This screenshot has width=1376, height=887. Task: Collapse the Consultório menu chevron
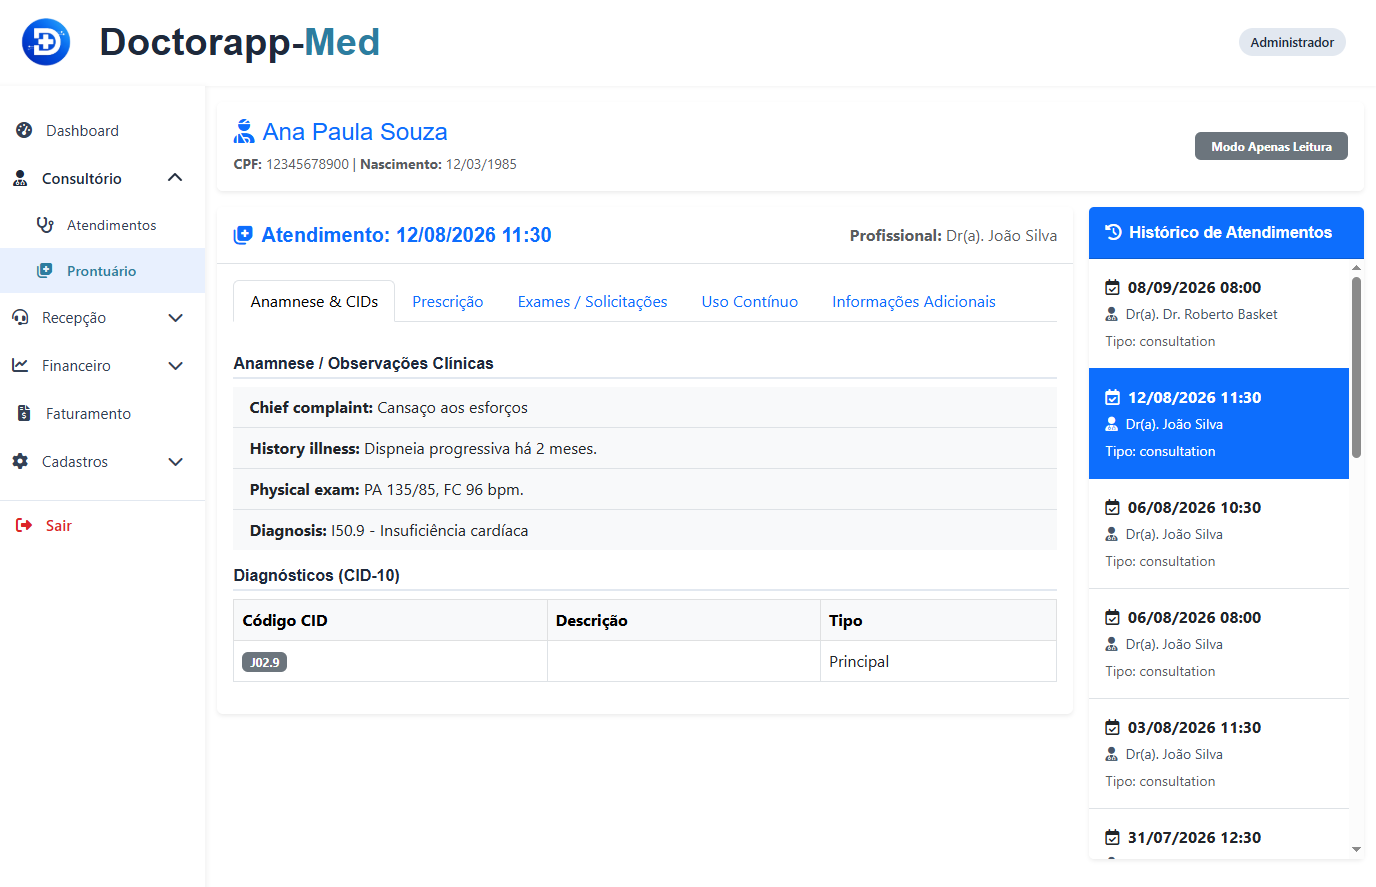(175, 178)
